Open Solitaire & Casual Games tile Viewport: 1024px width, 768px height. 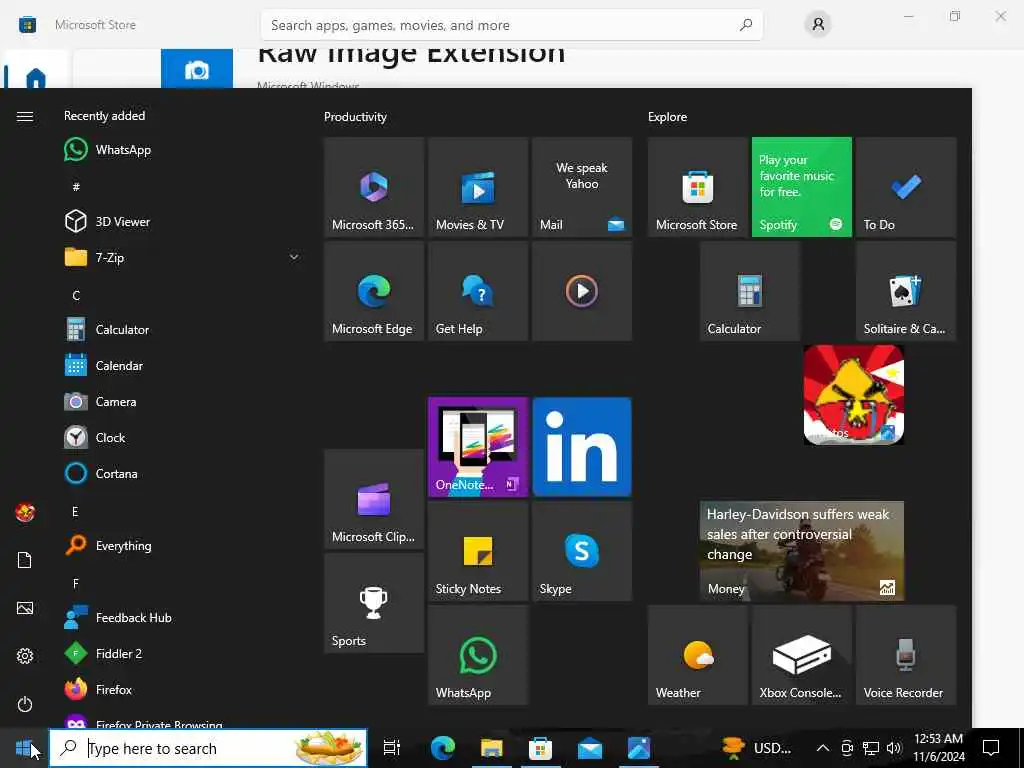pos(906,291)
